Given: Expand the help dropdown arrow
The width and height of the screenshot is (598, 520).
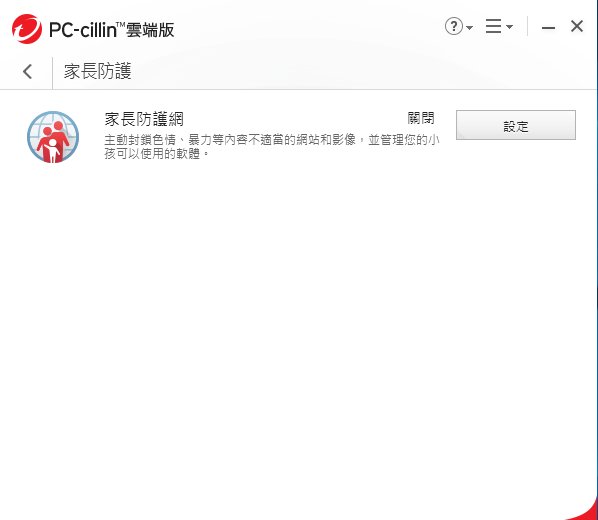Looking at the screenshot, I should (469, 27).
